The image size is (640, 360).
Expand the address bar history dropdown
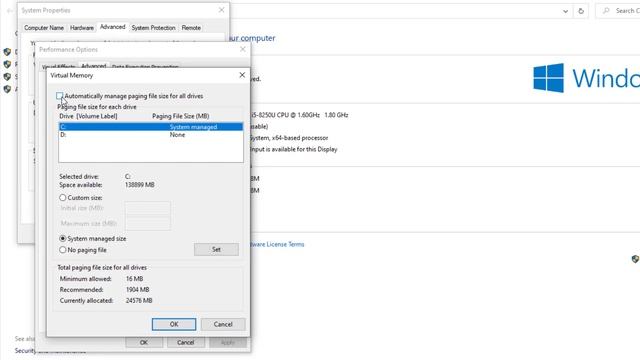pos(565,11)
